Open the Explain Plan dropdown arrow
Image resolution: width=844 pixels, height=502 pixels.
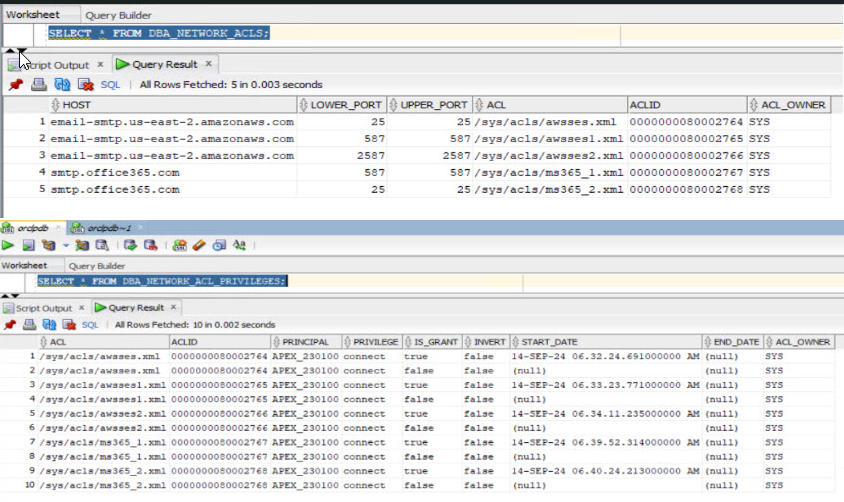pyautogui.click(x=67, y=245)
